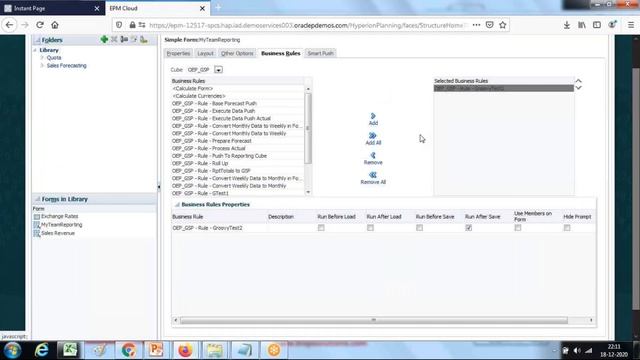Go back with the browser back arrow
Image resolution: width=640 pixels, height=360 pixels.
[9, 25]
